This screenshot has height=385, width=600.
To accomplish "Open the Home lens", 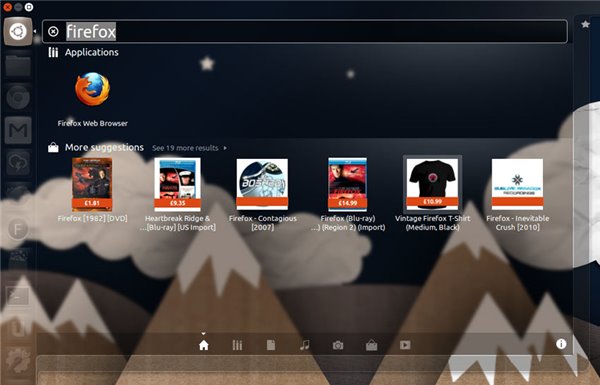I will tap(204, 345).
